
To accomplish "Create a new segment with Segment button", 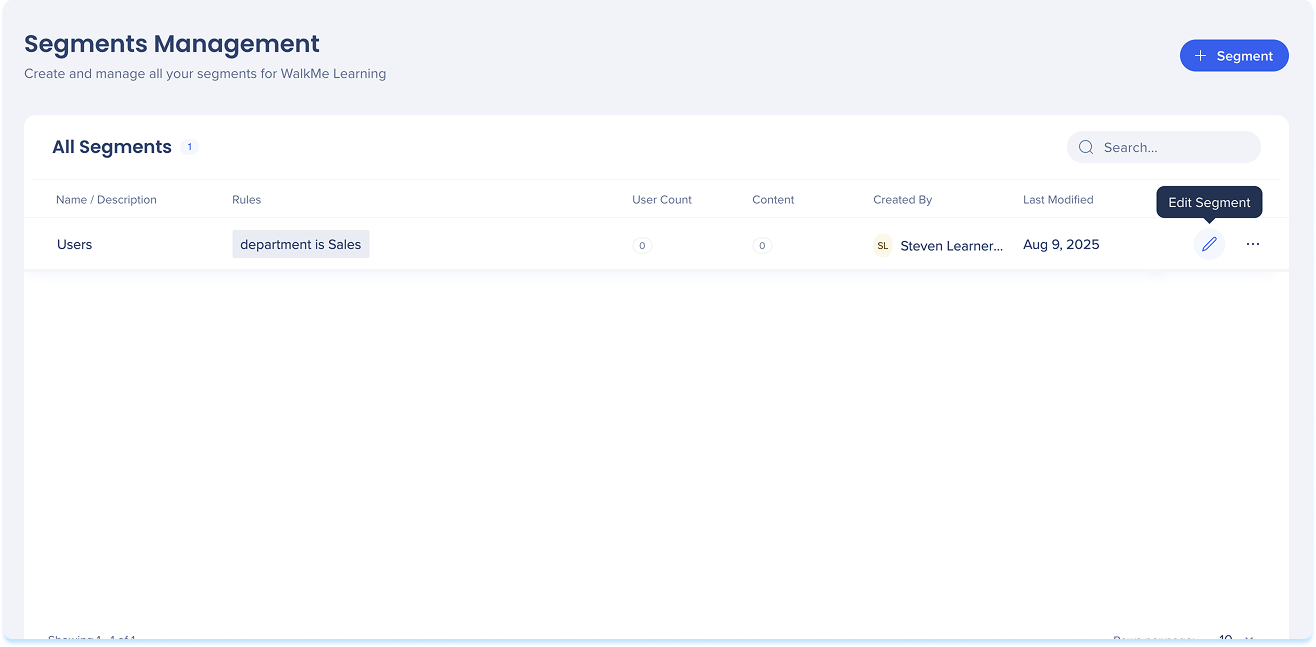I will pos(1233,56).
